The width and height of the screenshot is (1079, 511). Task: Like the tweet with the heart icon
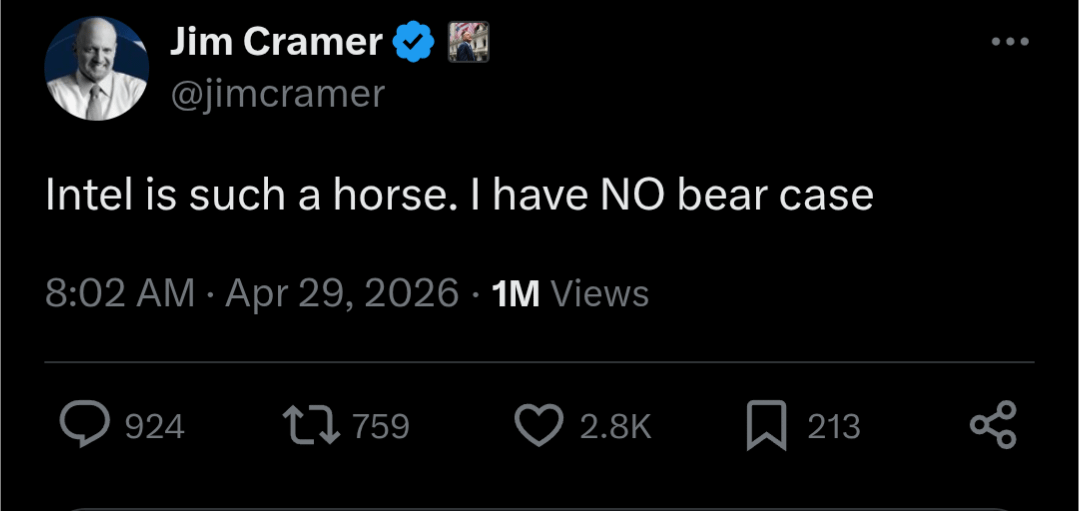539,426
